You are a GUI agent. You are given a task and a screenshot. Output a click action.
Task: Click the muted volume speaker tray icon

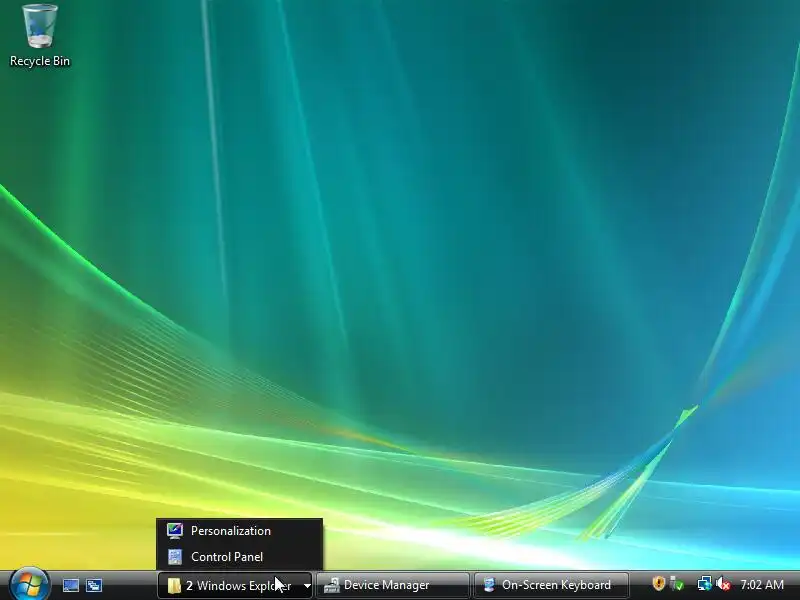tap(723, 583)
